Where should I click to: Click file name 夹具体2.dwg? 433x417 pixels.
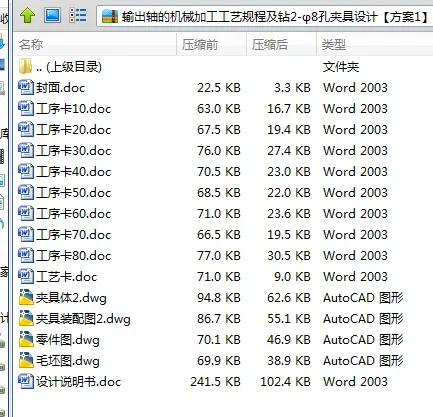[x=71, y=298]
